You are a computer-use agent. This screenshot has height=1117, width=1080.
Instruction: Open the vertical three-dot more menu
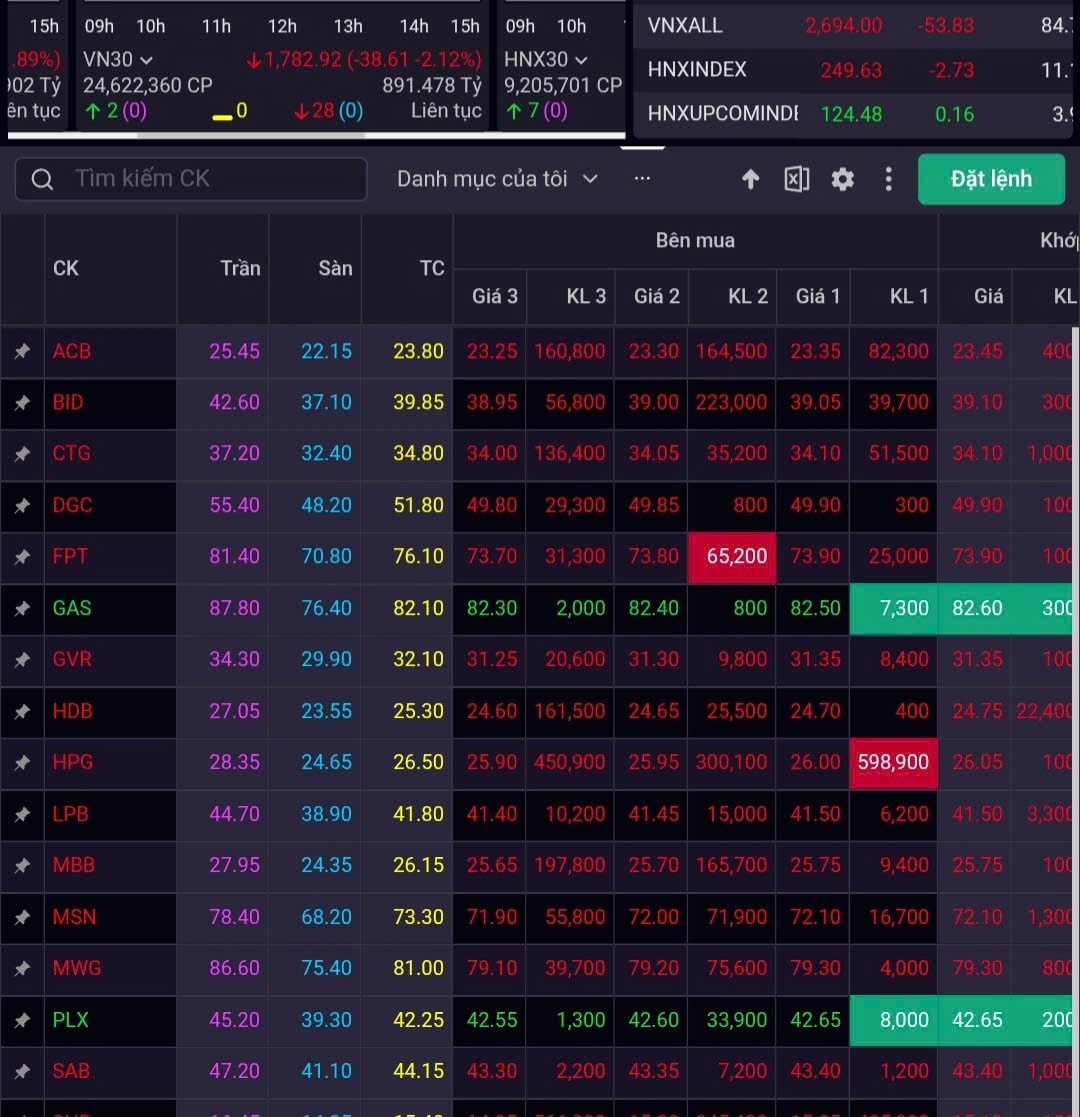(x=888, y=179)
